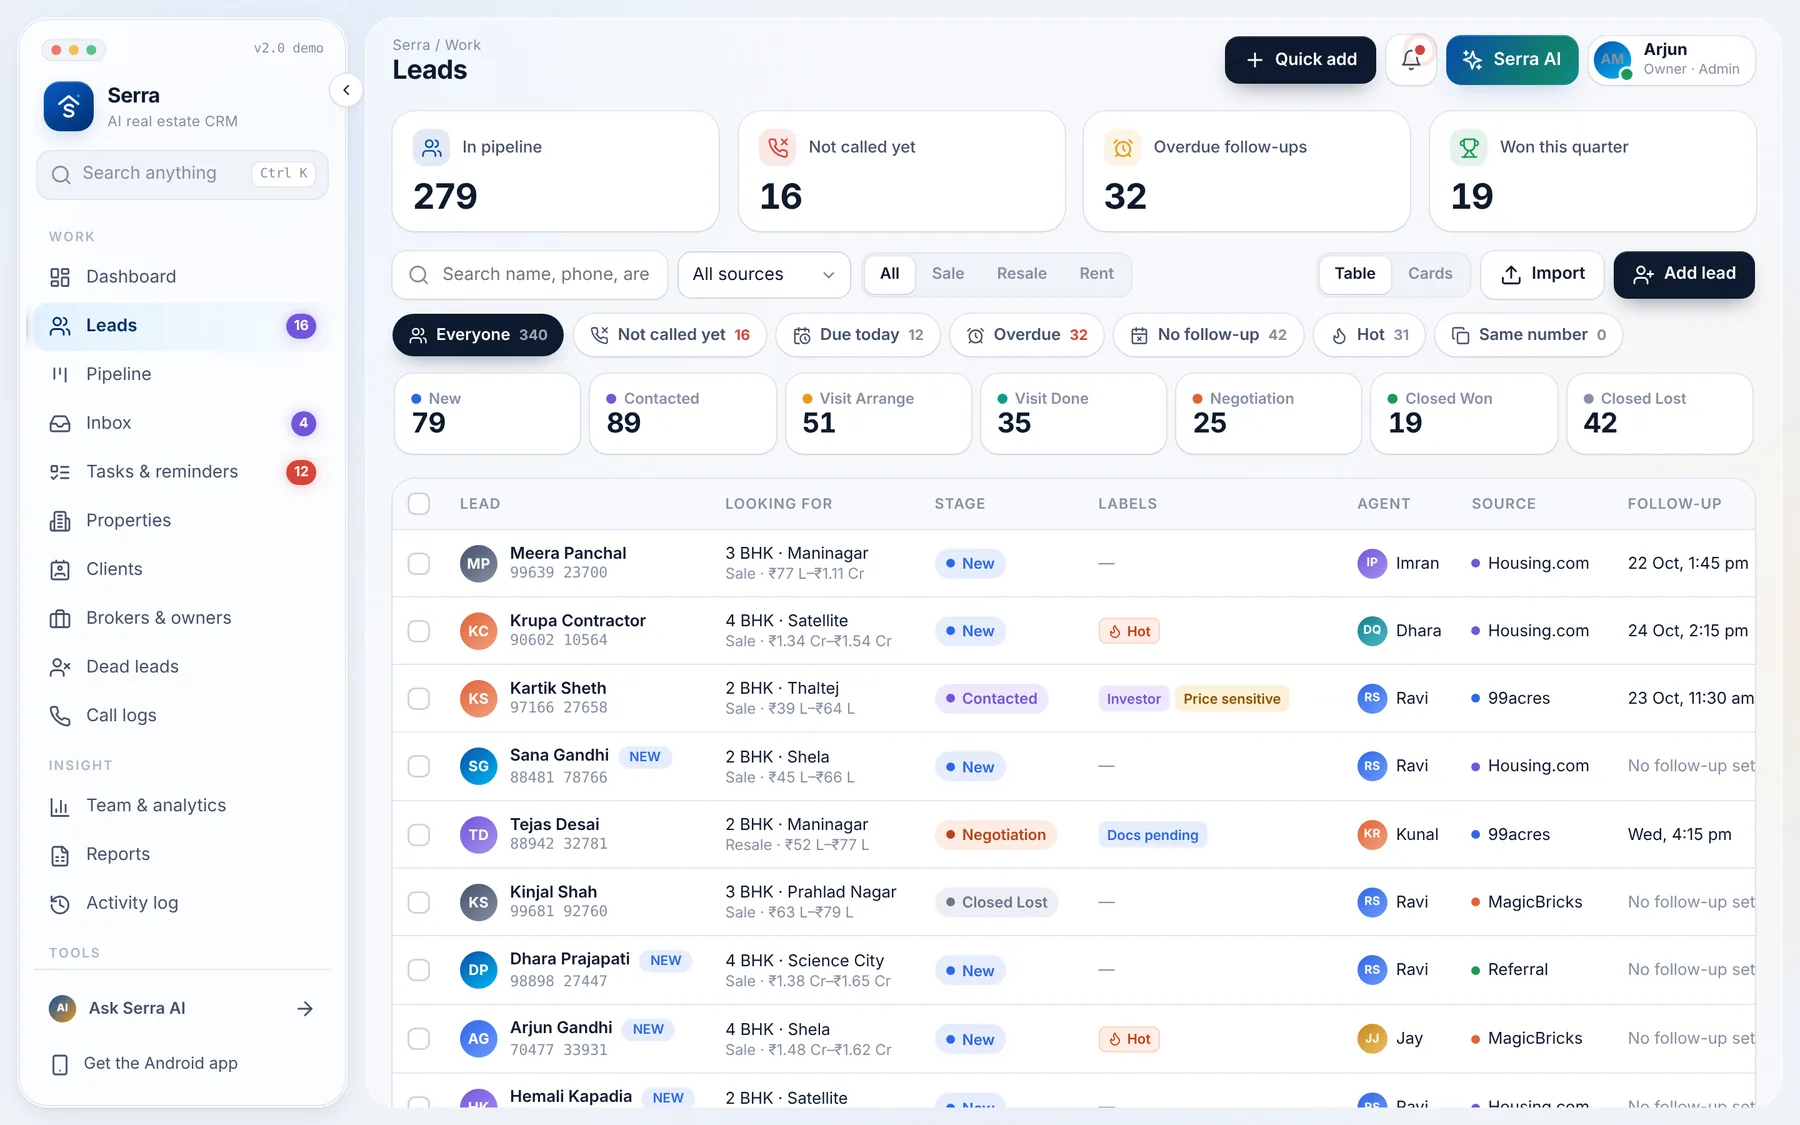
Task: Filter by Overdue 32 chip
Action: point(1027,335)
